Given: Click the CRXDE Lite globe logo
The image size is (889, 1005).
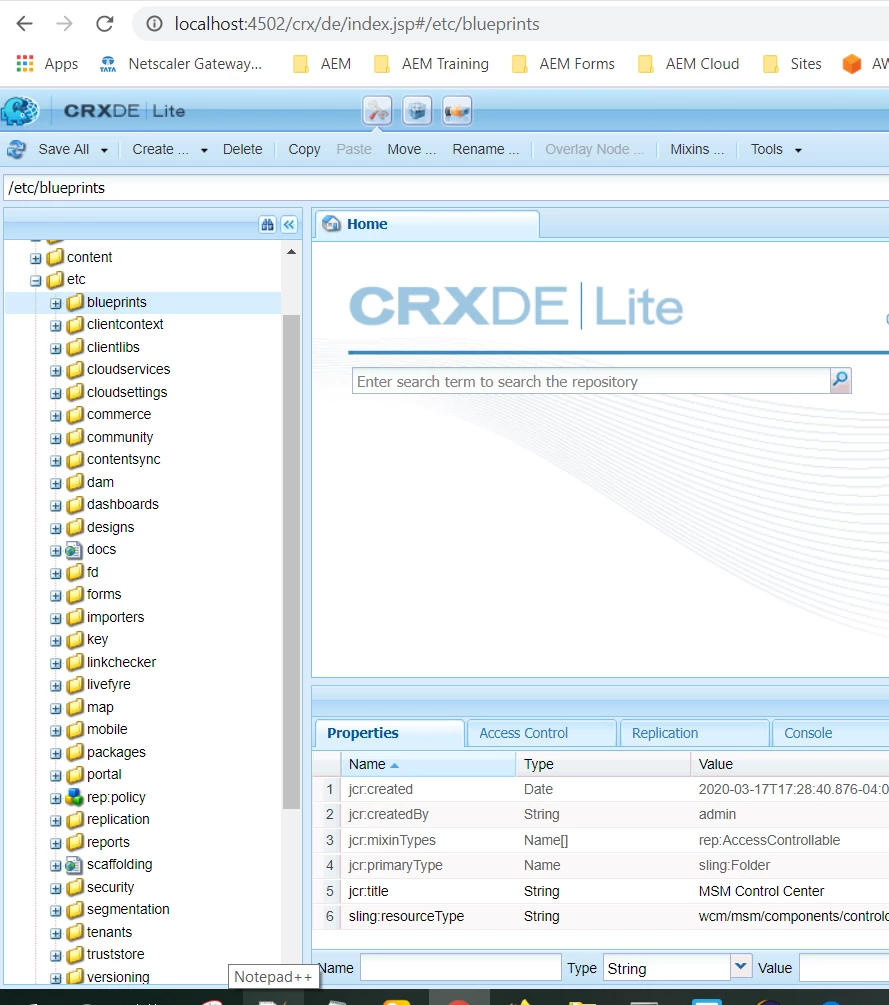Looking at the screenshot, I should pyautogui.click(x=20, y=111).
